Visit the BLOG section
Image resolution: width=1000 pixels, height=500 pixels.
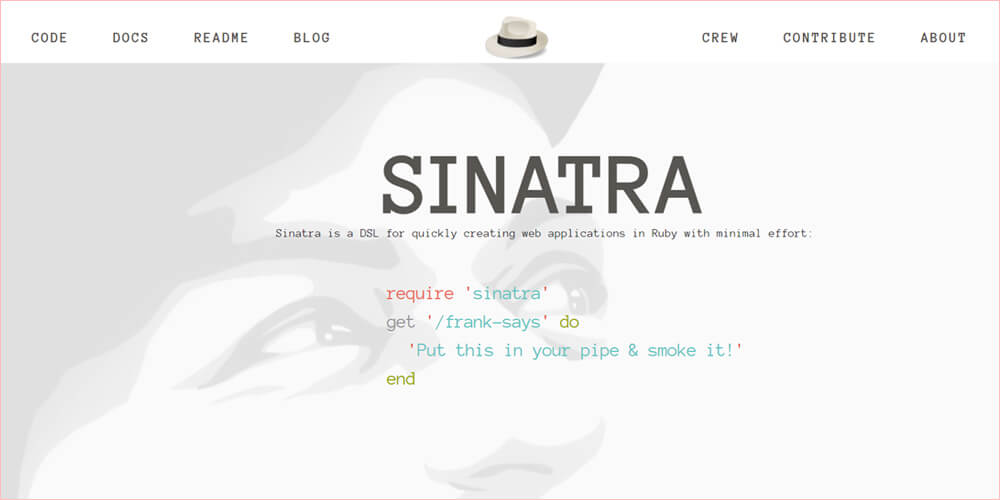click(312, 38)
